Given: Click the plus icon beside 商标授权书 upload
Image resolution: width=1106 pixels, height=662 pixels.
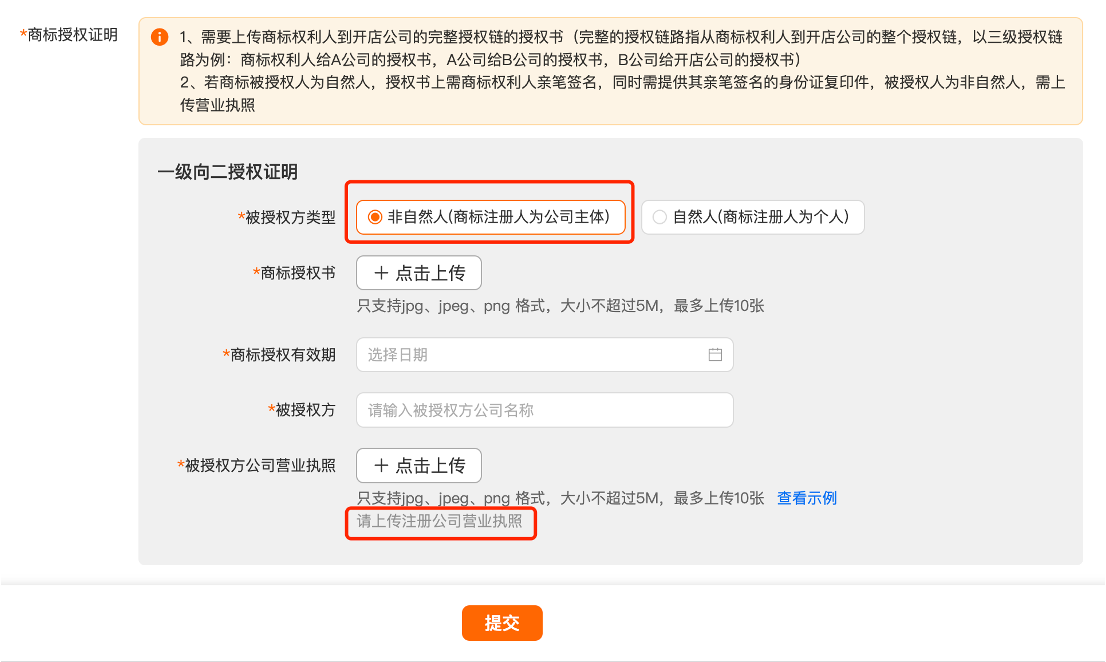Looking at the screenshot, I should point(381,273).
